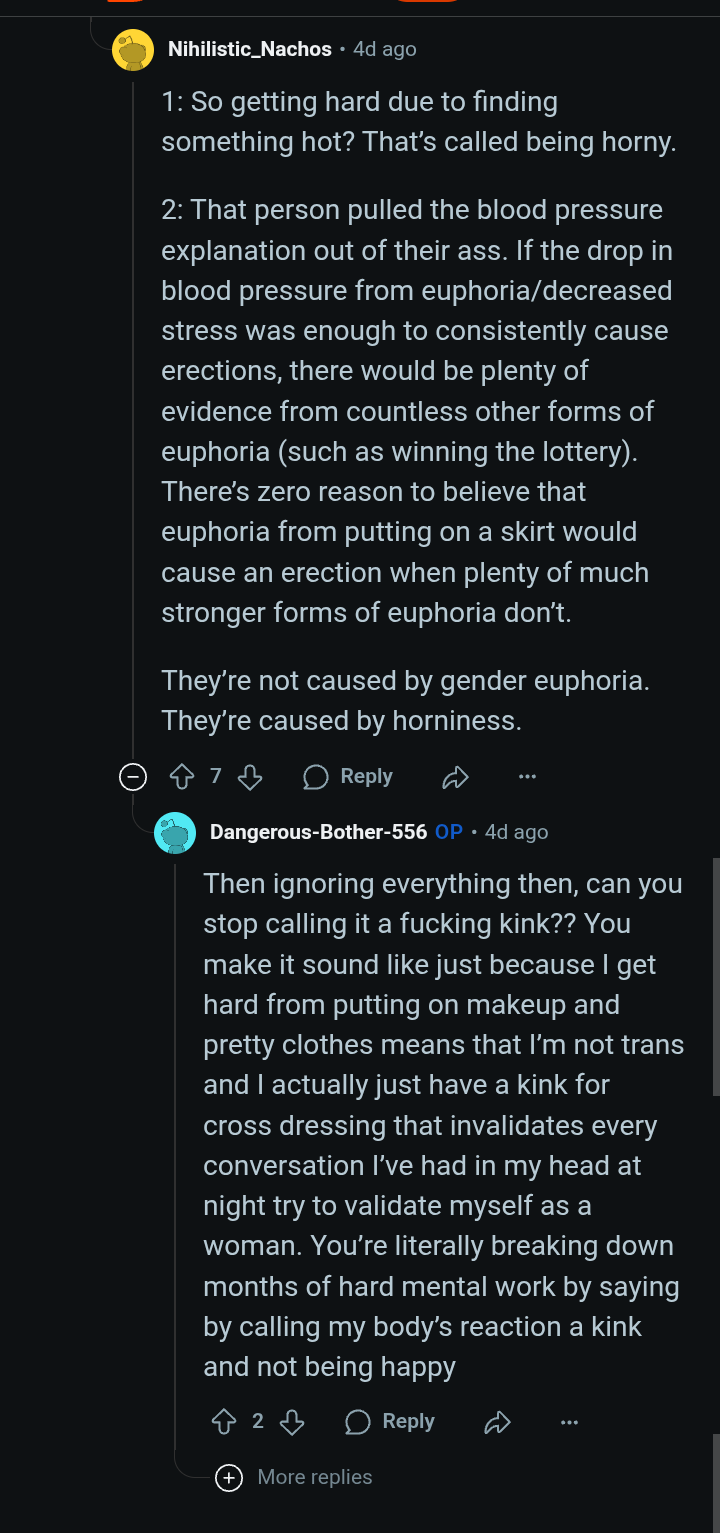Image resolution: width=720 pixels, height=1533 pixels.
Task: Reply to the Nihilistic_Nachos comment
Action: pyautogui.click(x=348, y=777)
